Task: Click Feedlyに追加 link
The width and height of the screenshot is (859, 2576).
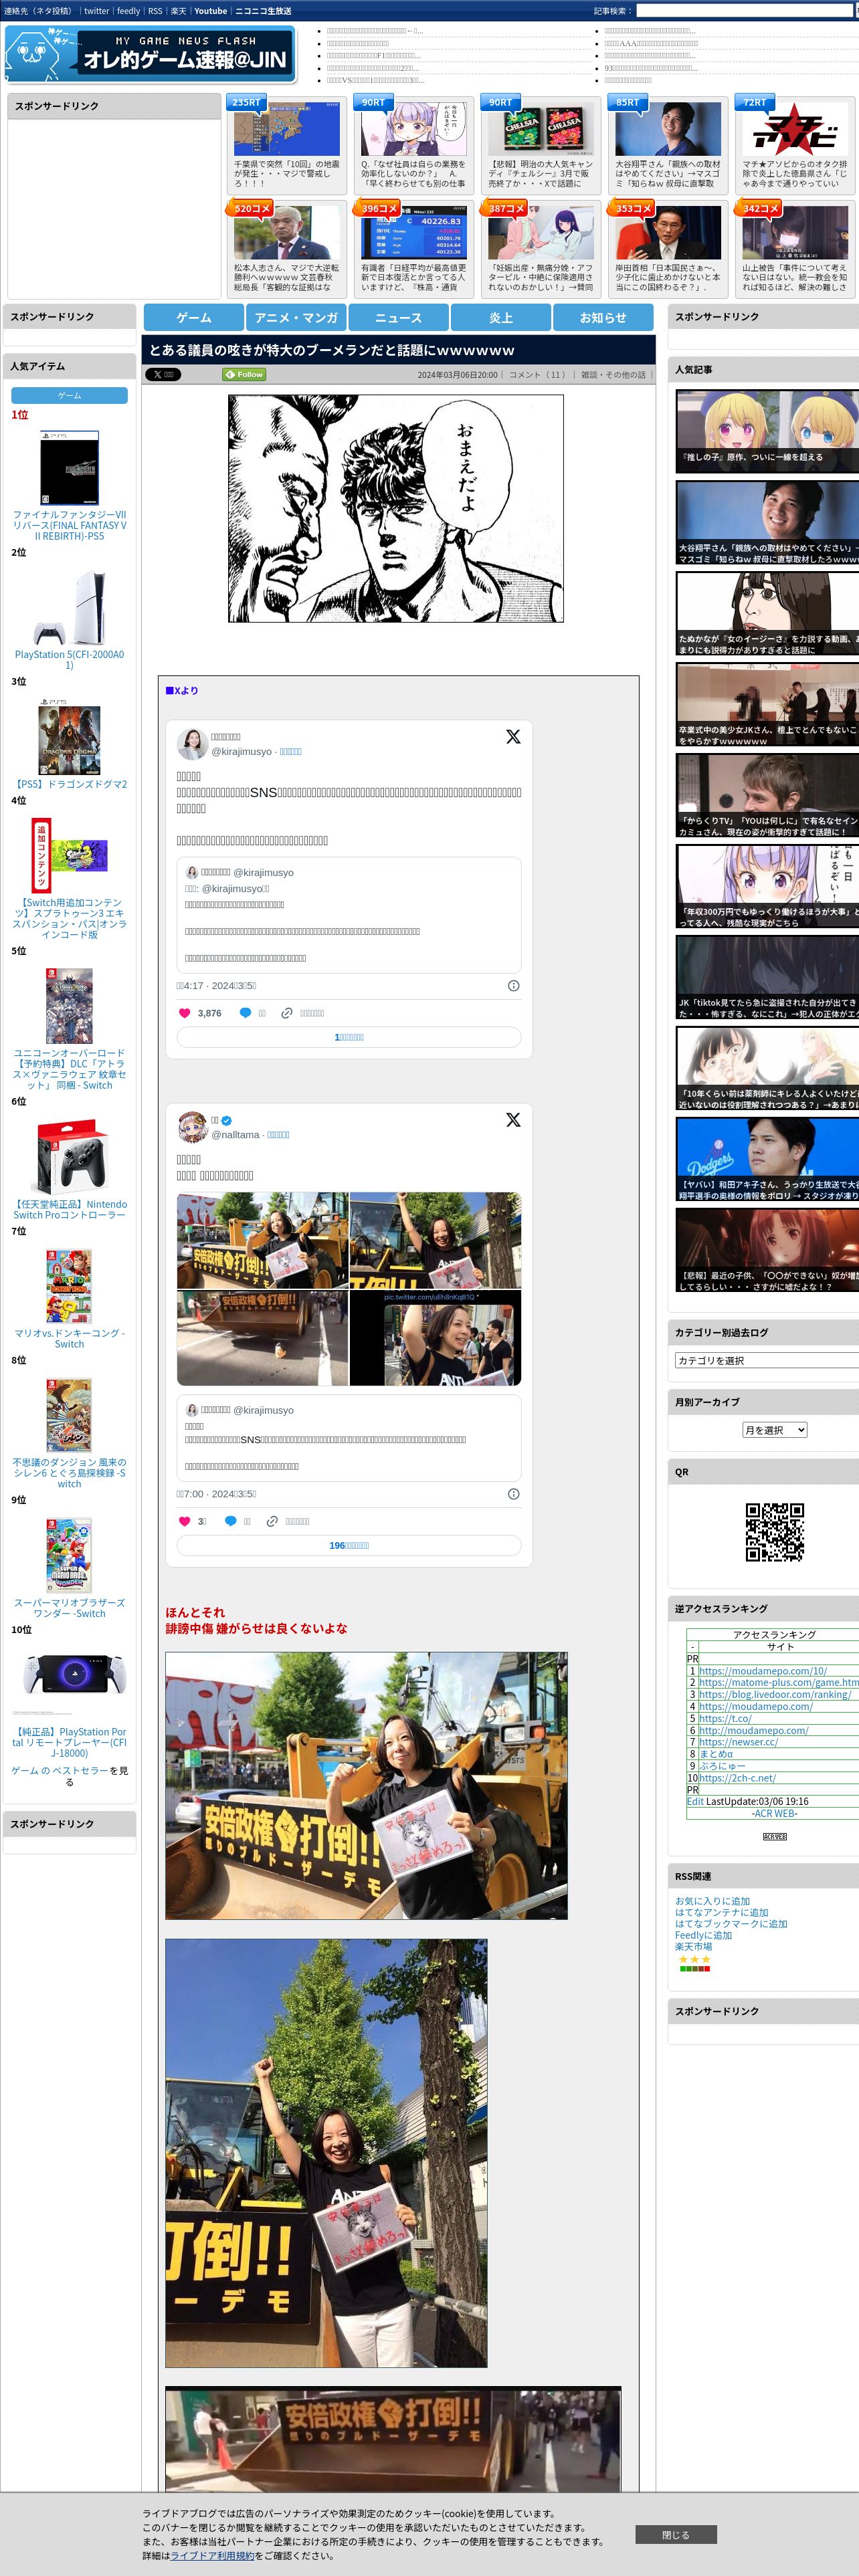Action: 703,1935
